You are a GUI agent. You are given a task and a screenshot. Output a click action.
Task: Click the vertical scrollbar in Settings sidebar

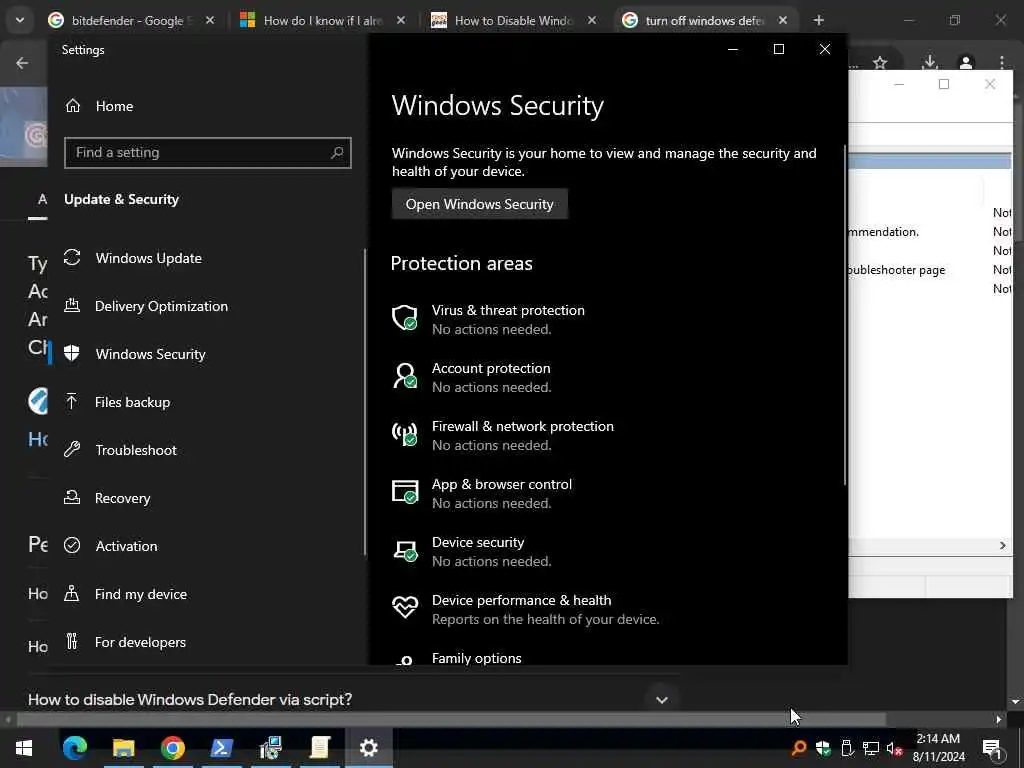pyautogui.click(x=365, y=402)
